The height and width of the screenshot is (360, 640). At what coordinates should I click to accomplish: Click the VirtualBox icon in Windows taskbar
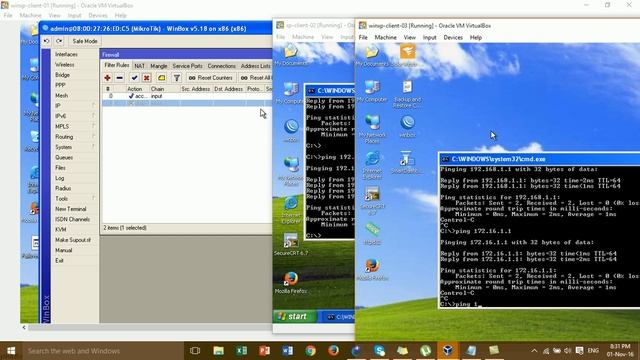click(448, 351)
